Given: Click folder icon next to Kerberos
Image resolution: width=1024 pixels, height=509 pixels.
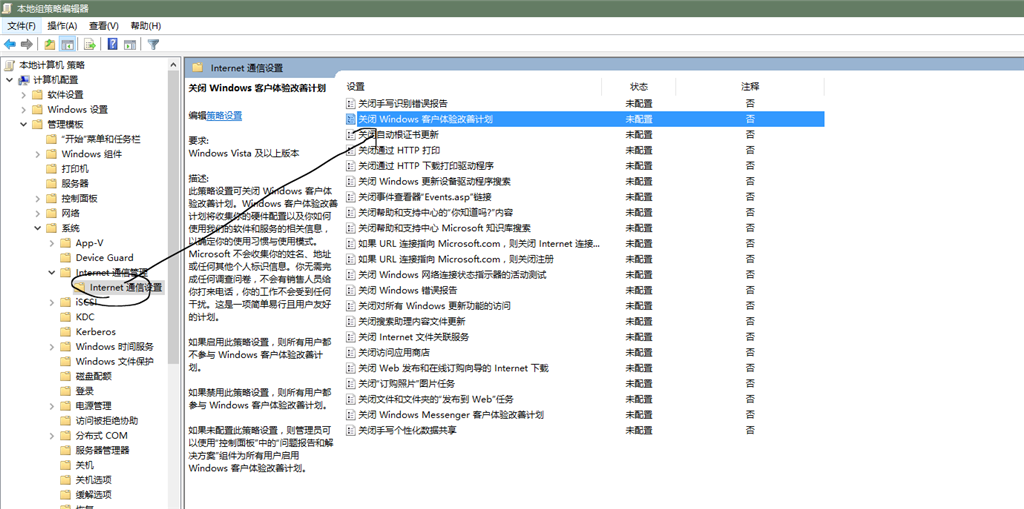Looking at the screenshot, I should [x=65, y=331].
